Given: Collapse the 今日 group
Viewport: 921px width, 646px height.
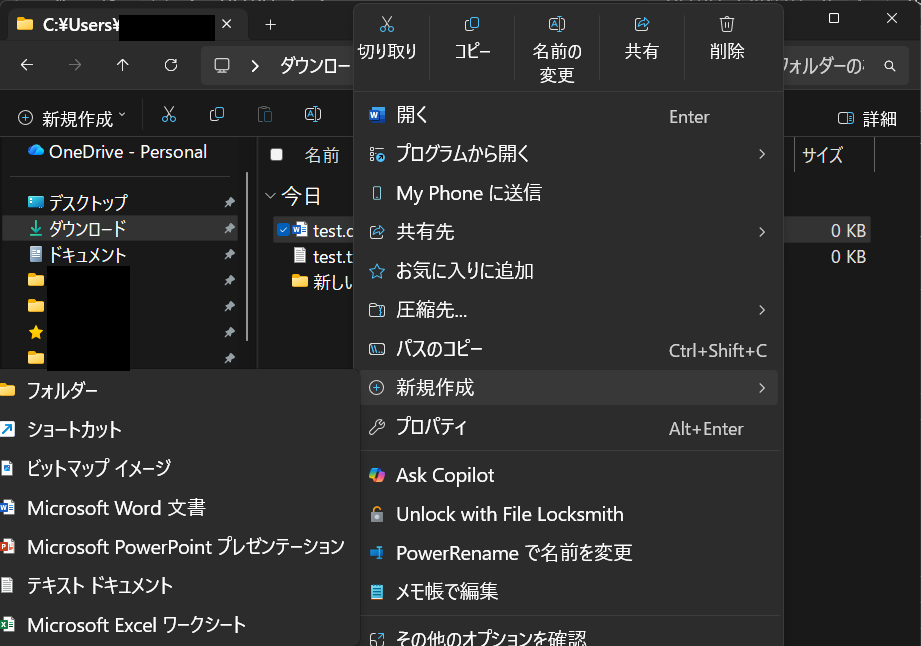Looking at the screenshot, I should 270,195.
